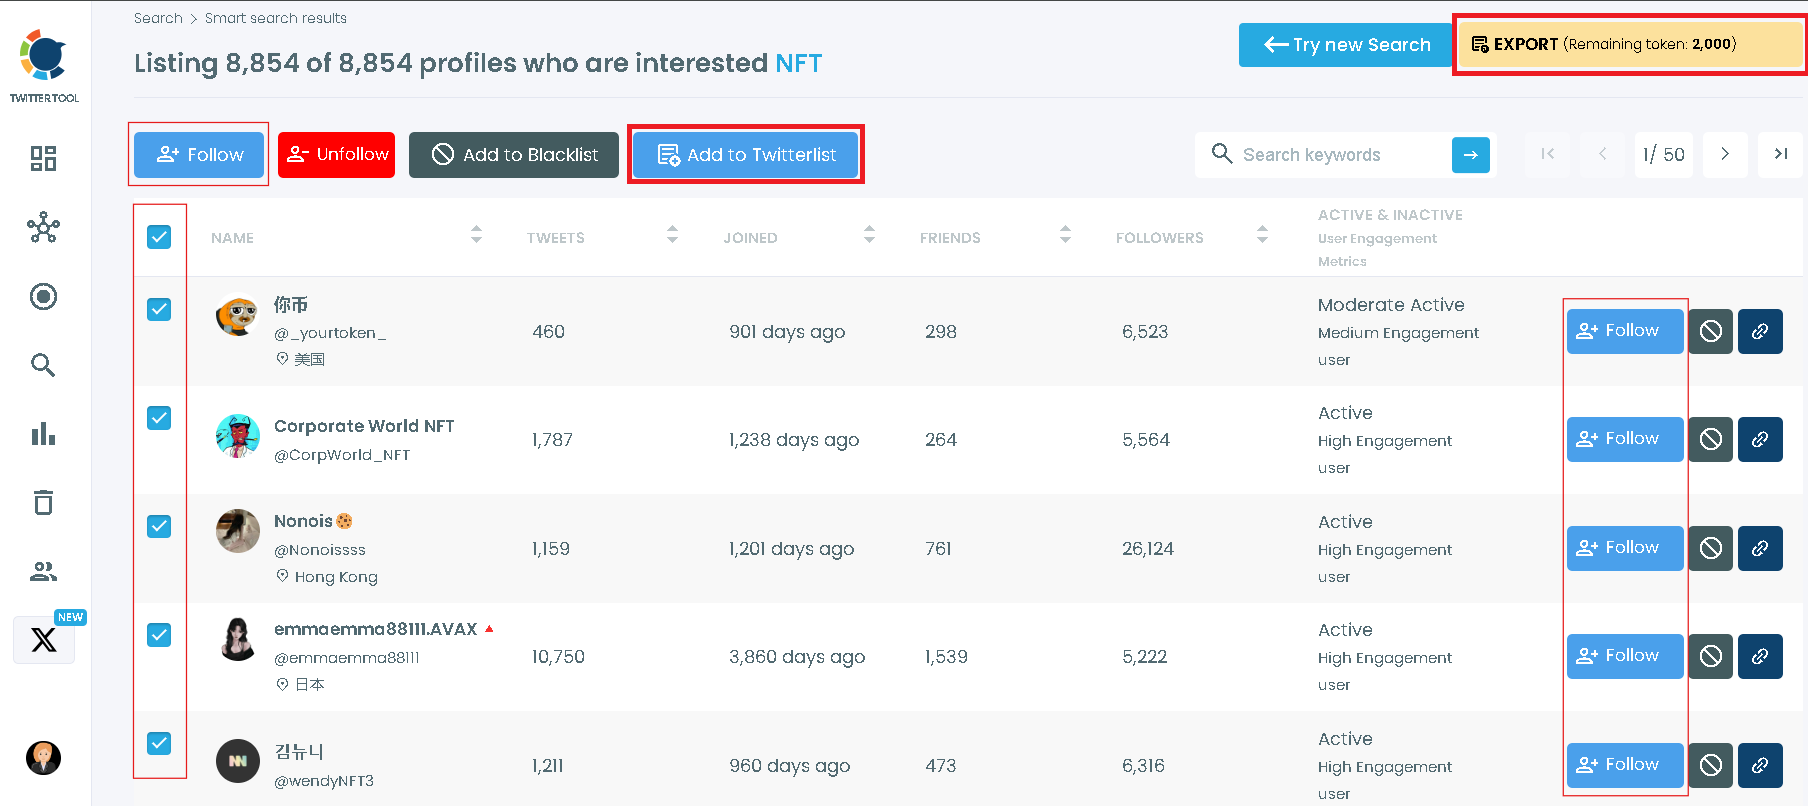Click the followers value 26,124
Viewport: 1808px width, 806px height.
[1148, 549]
